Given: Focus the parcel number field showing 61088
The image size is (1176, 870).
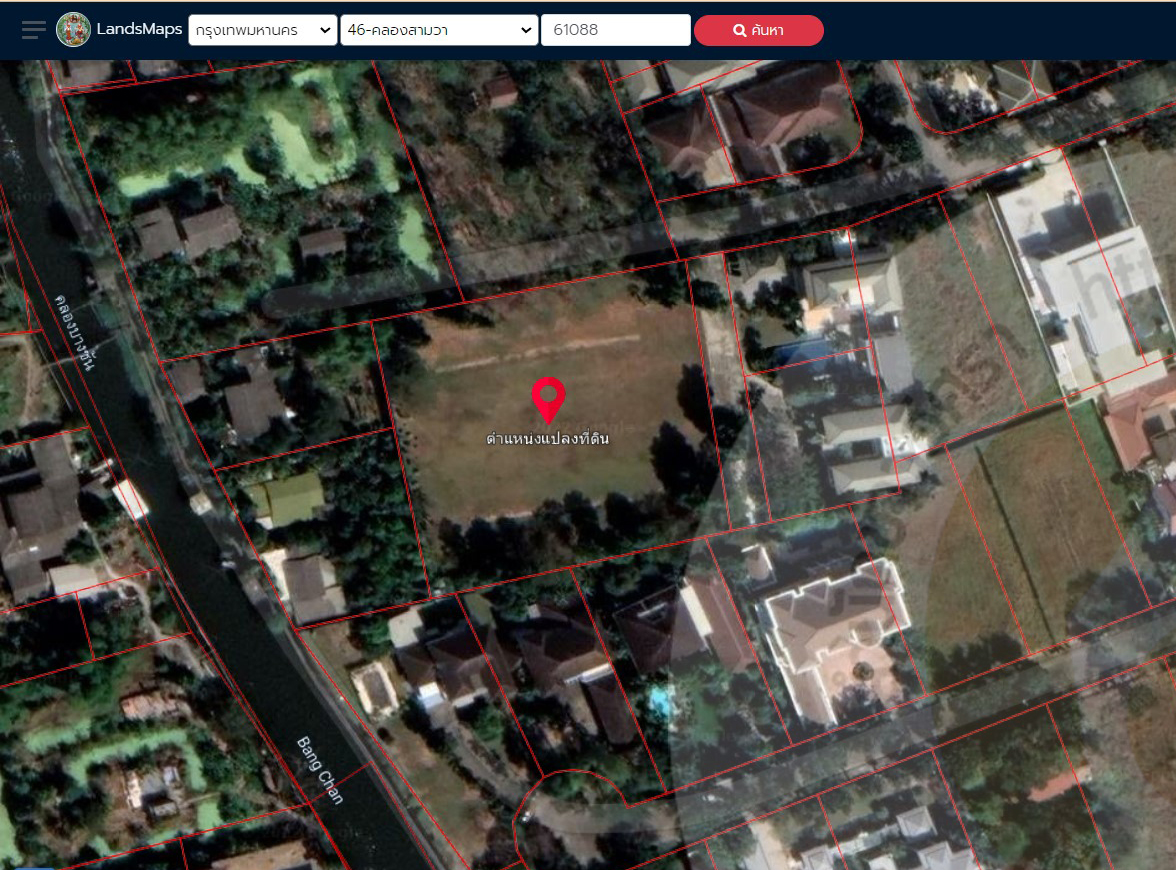Looking at the screenshot, I should pos(615,30).
